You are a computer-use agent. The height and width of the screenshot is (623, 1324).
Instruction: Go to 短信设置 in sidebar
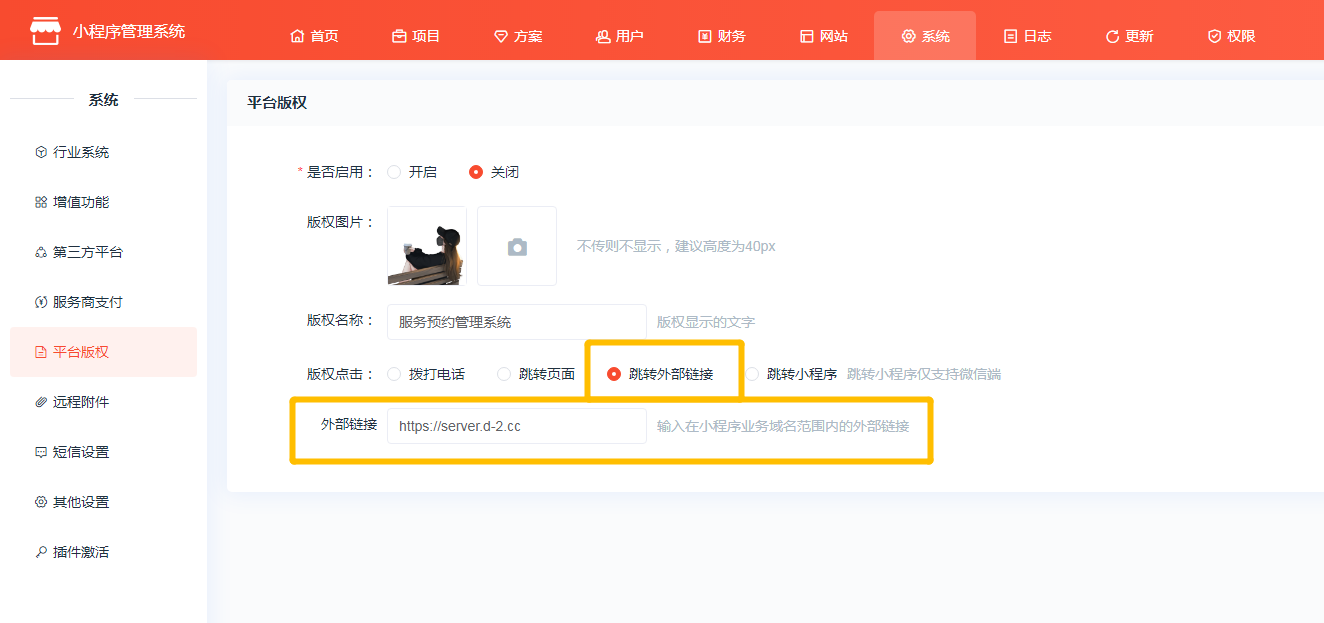pyautogui.click(x=103, y=452)
